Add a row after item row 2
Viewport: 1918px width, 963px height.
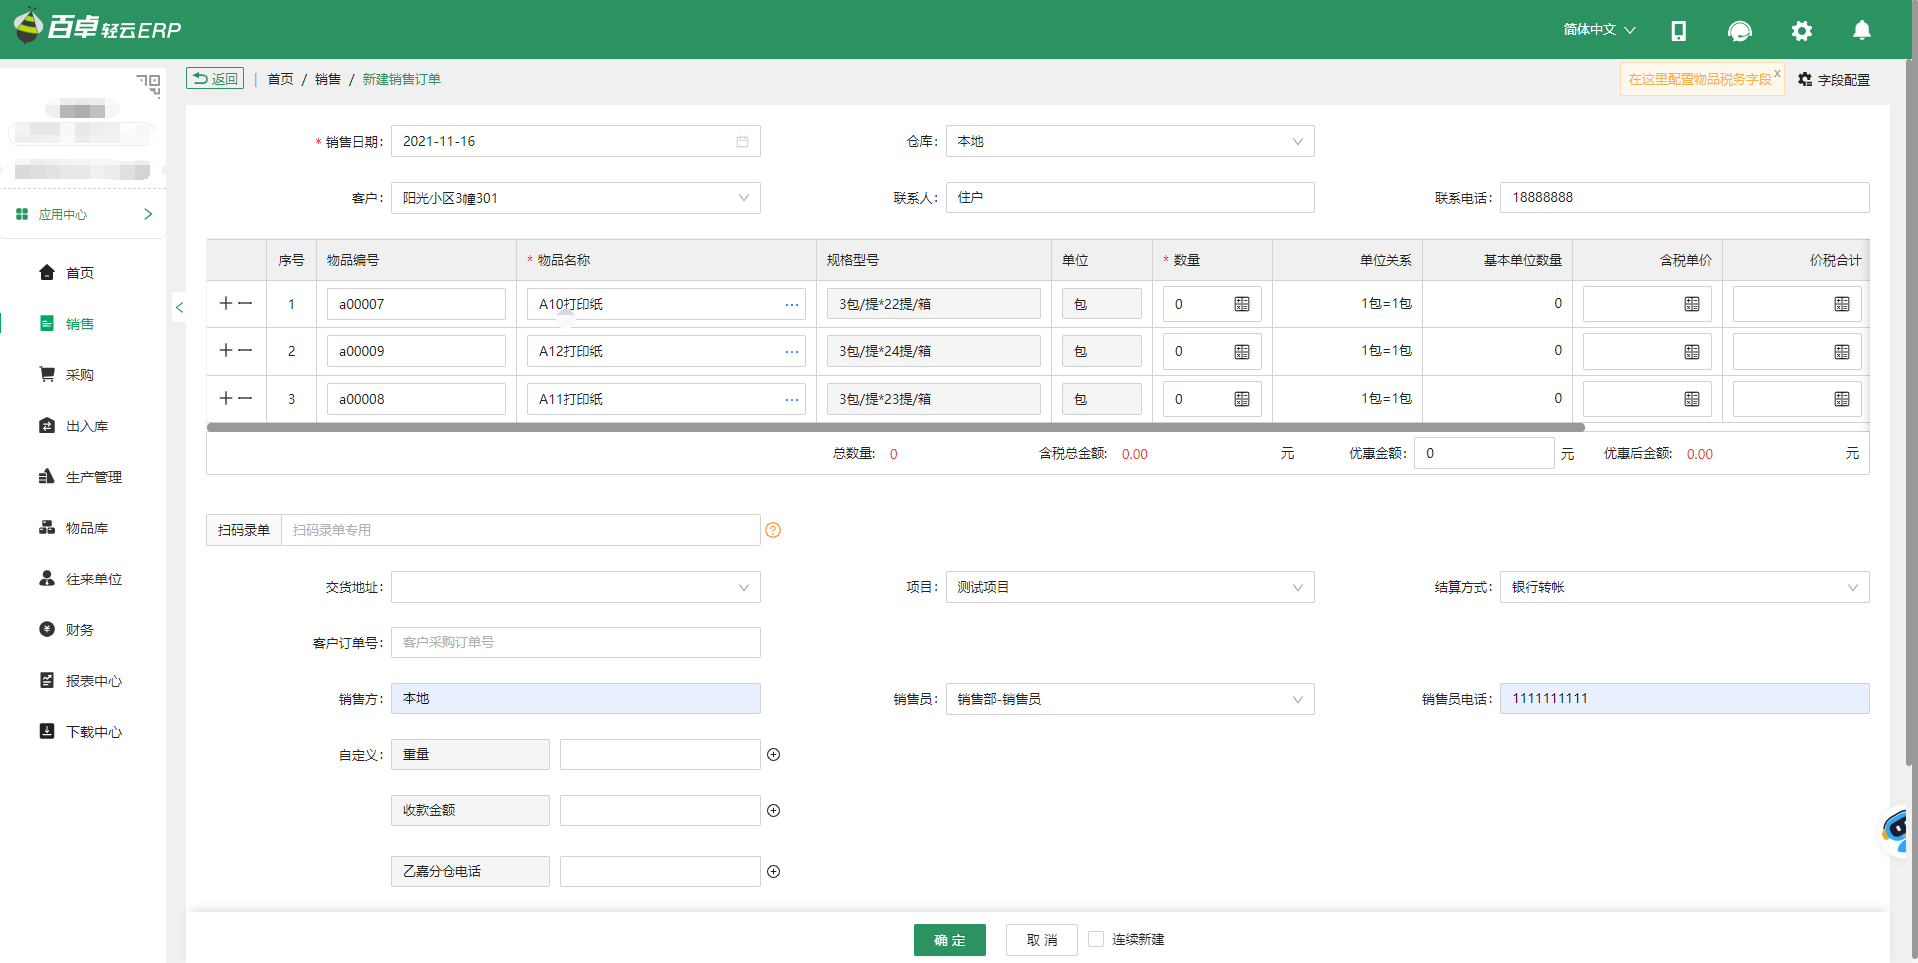tap(226, 350)
